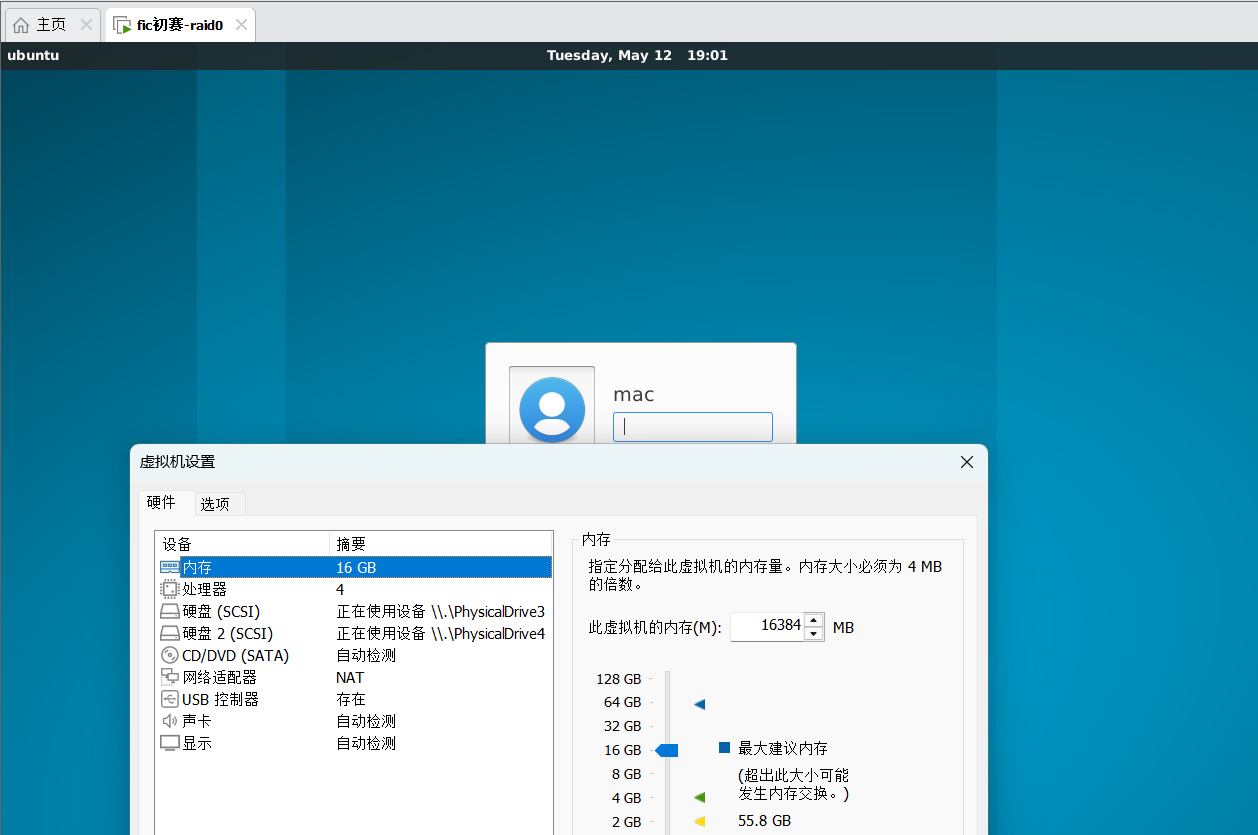Click the processor count value 4
The image size is (1258, 835).
pyautogui.click(x=340, y=589)
